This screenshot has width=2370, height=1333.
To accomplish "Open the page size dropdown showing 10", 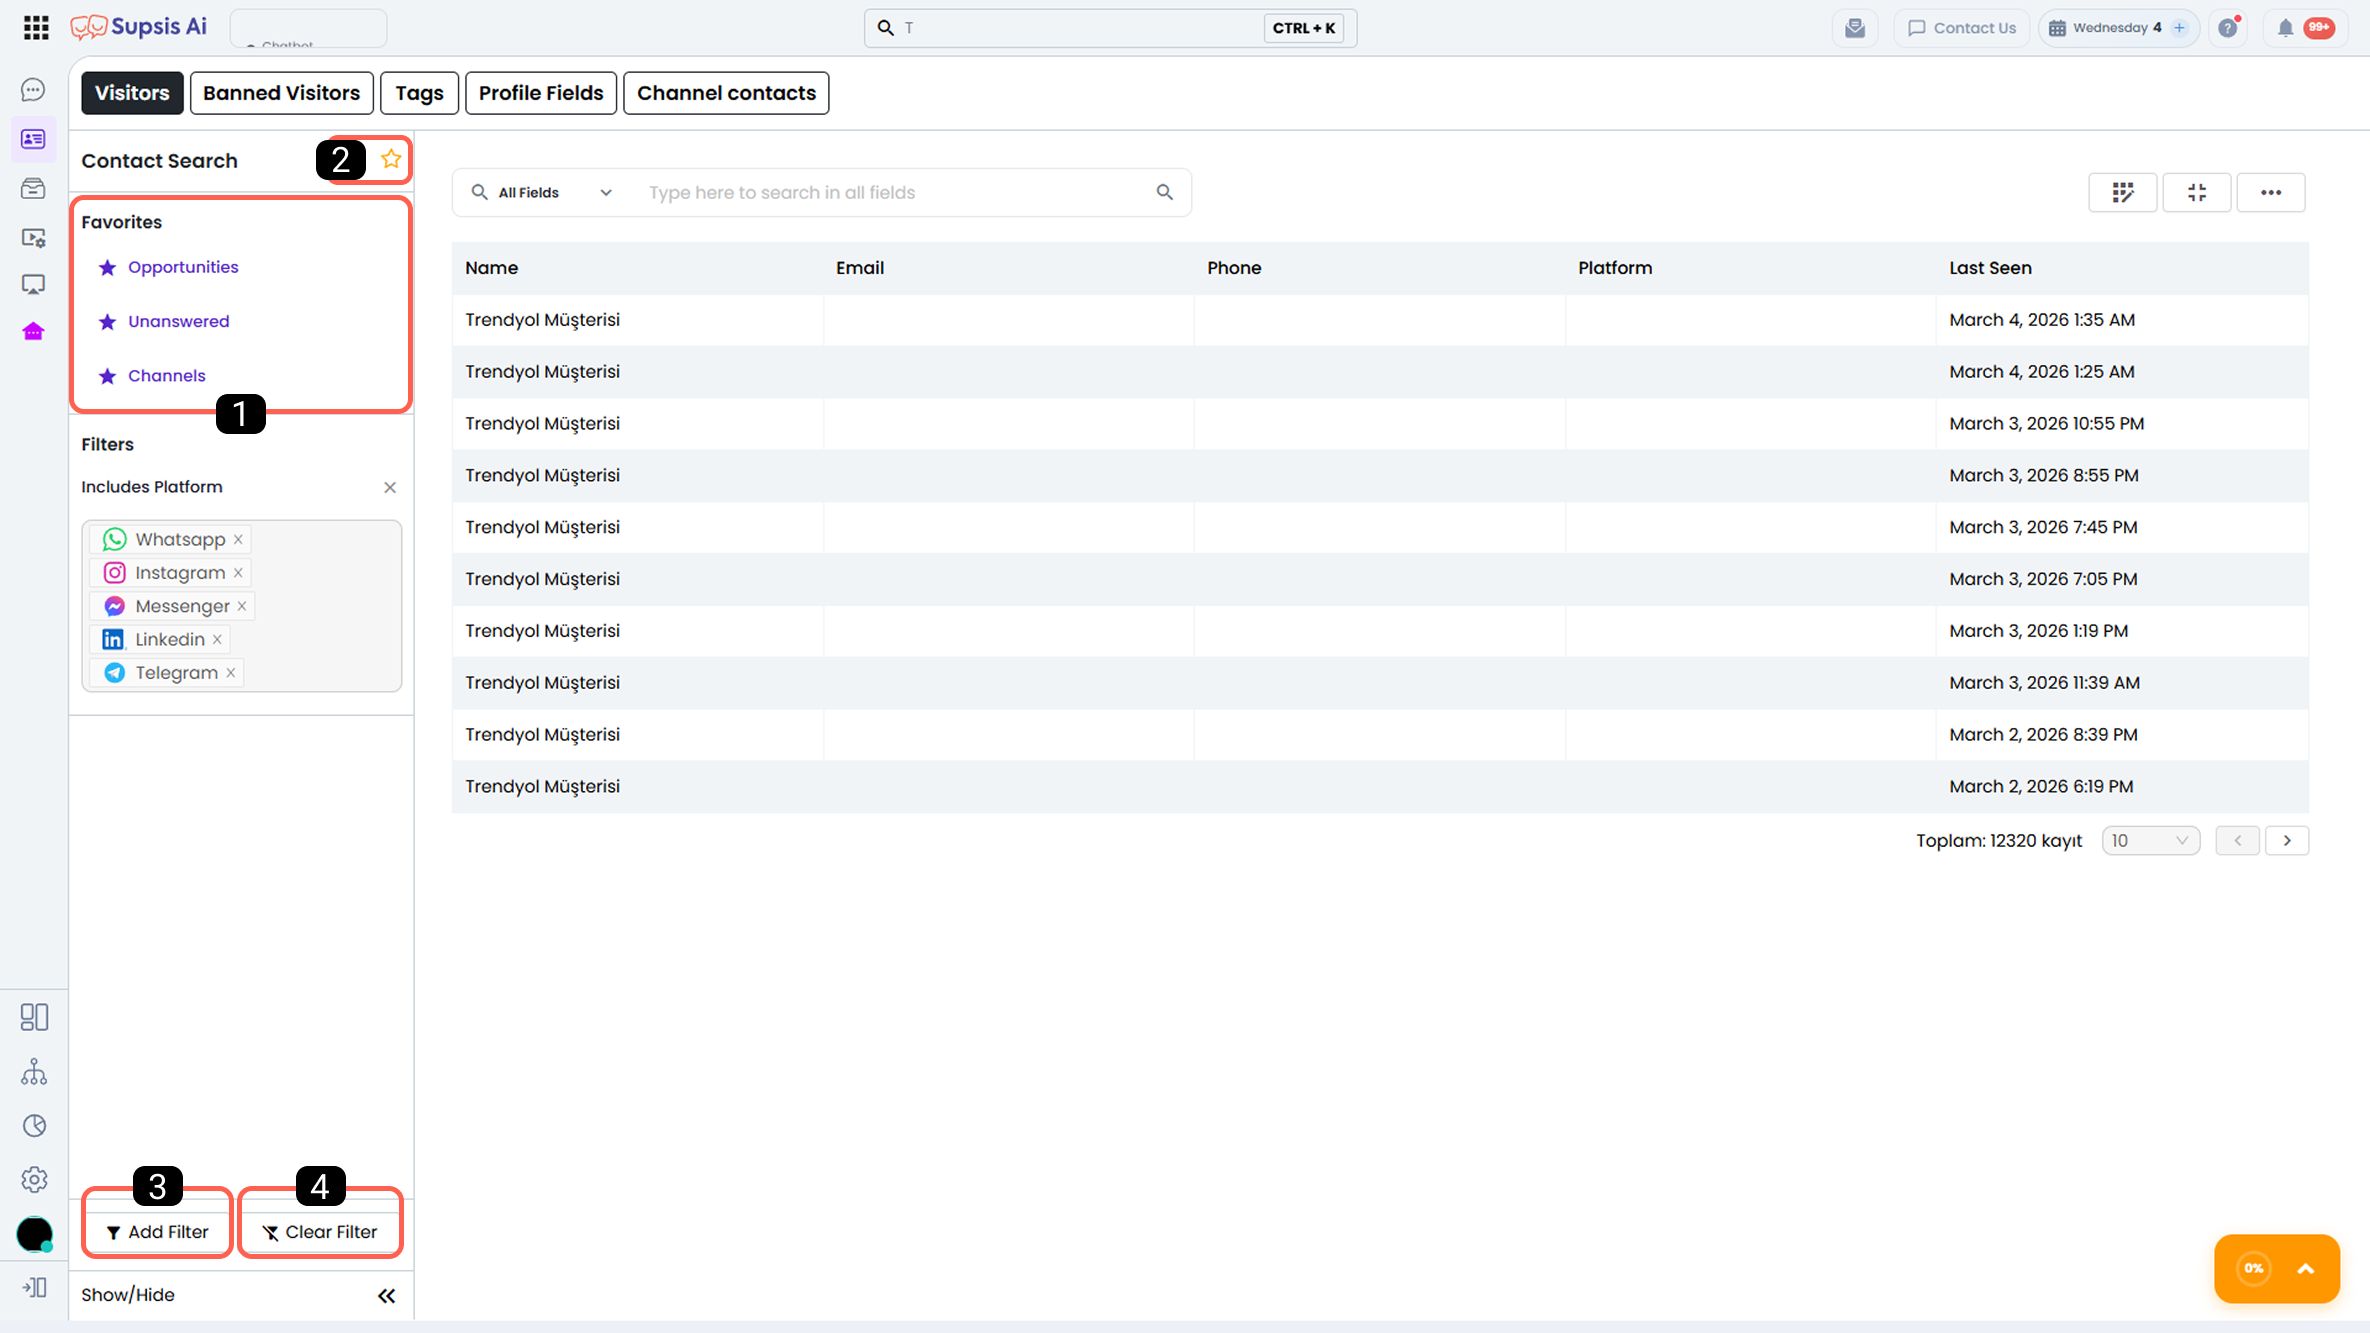I will coord(2151,841).
